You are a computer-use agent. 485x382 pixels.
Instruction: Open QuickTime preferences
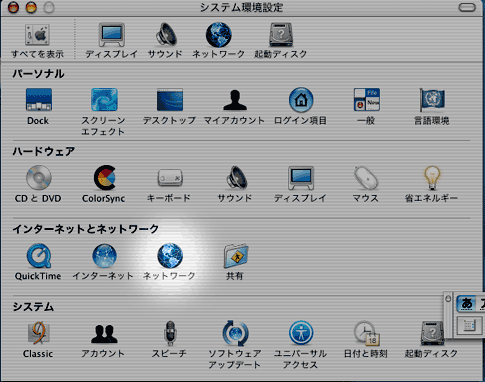click(x=39, y=256)
